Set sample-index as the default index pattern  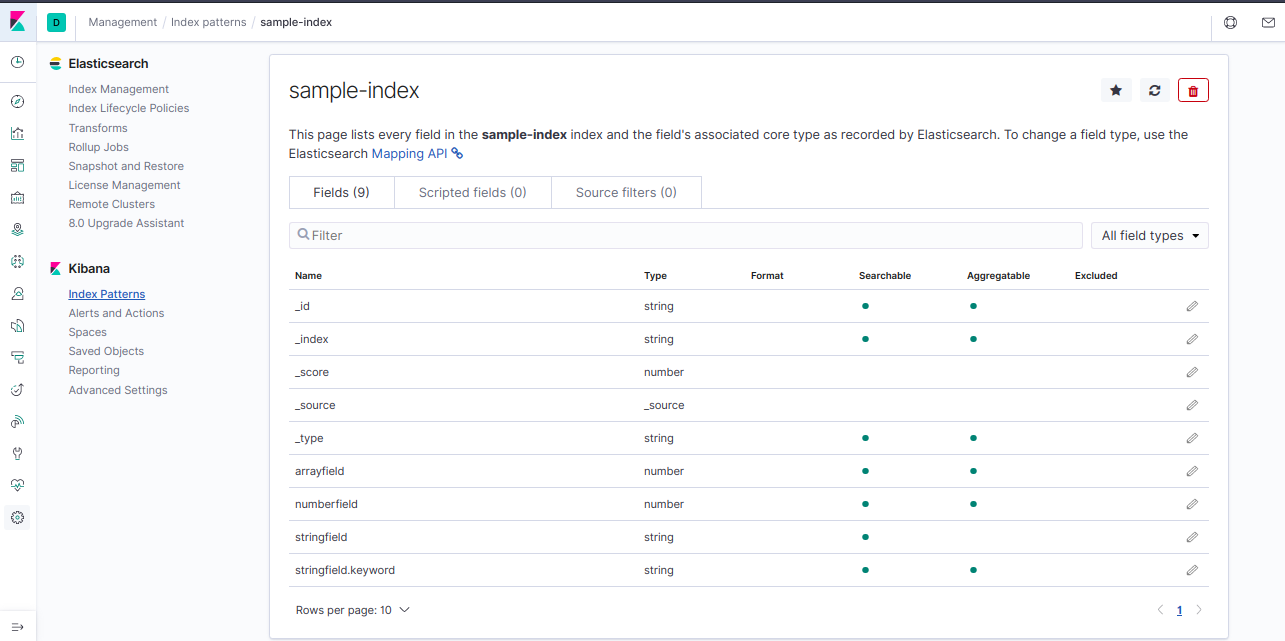(1116, 90)
